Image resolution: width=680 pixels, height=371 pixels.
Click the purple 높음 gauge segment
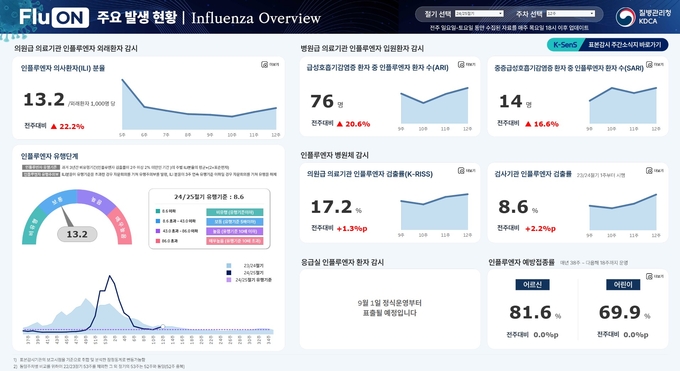[x=96, y=200]
